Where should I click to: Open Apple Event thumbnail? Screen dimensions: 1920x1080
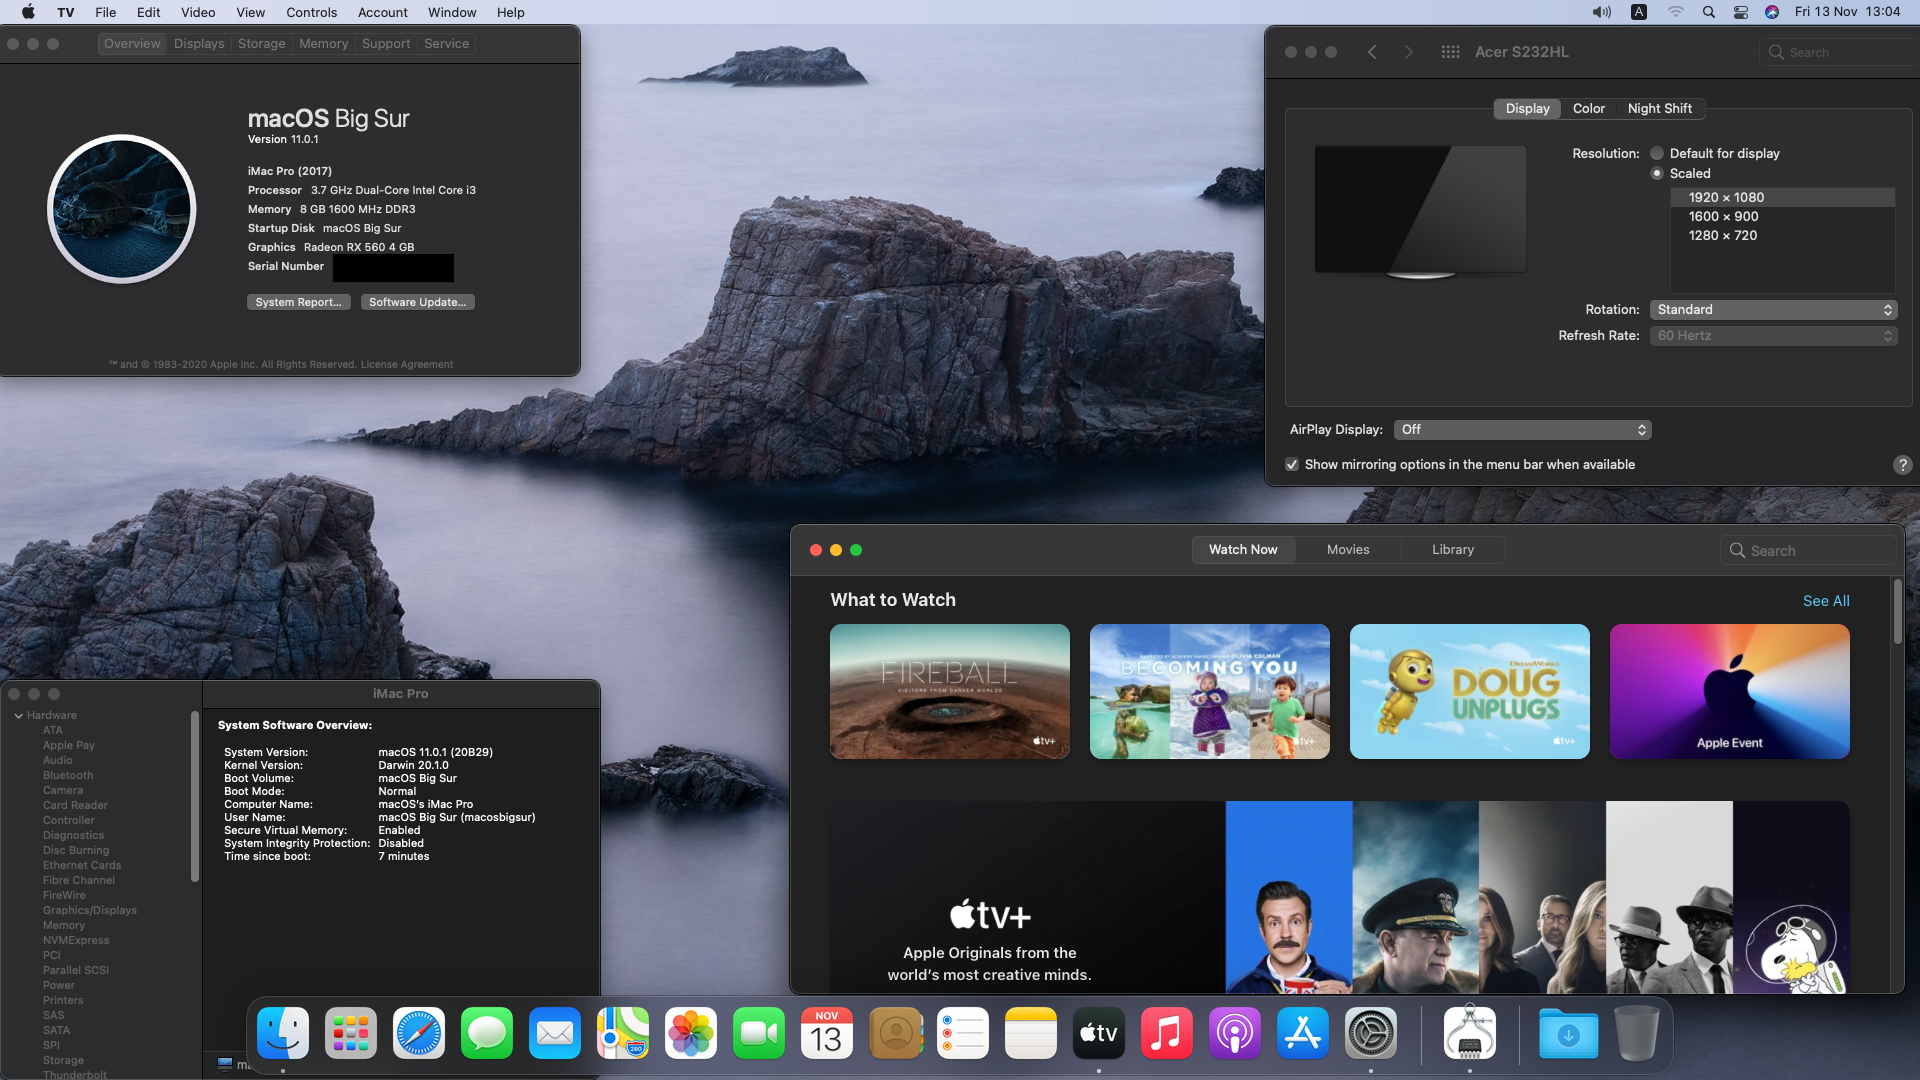1729,692
